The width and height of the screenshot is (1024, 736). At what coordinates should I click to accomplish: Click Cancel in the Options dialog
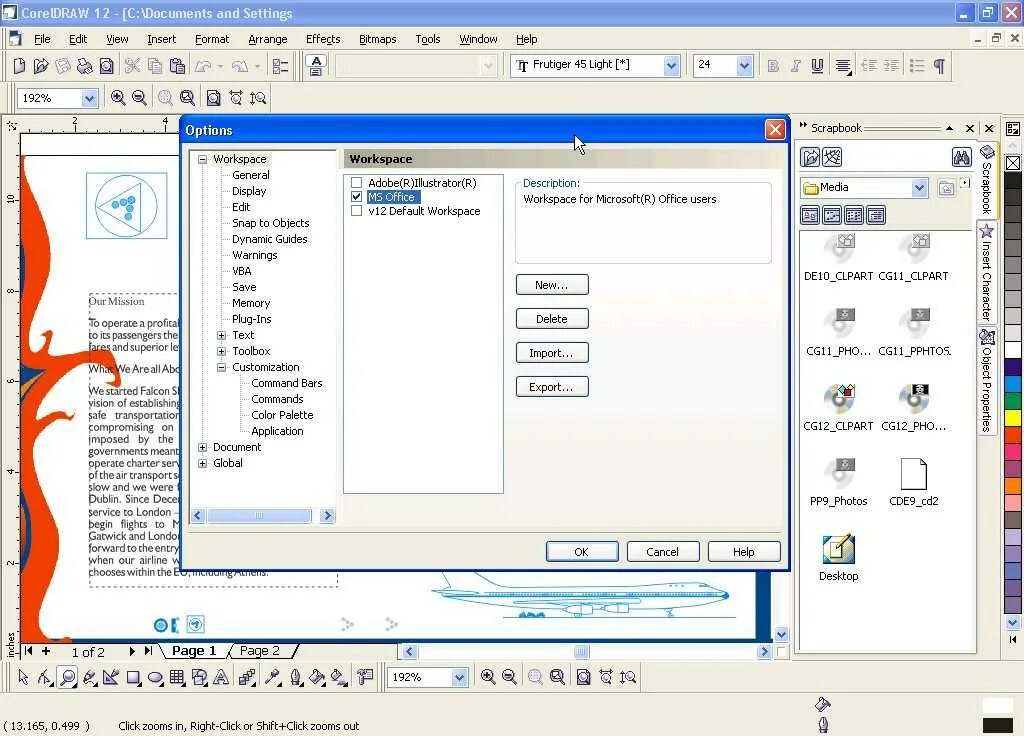[x=663, y=552]
